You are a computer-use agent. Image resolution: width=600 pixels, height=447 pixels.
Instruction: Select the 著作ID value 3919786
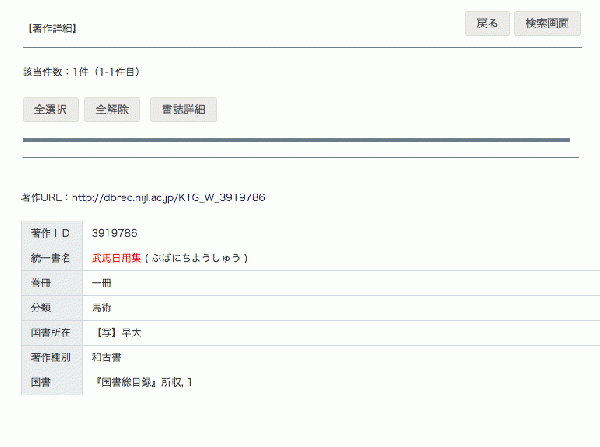[x=114, y=233]
